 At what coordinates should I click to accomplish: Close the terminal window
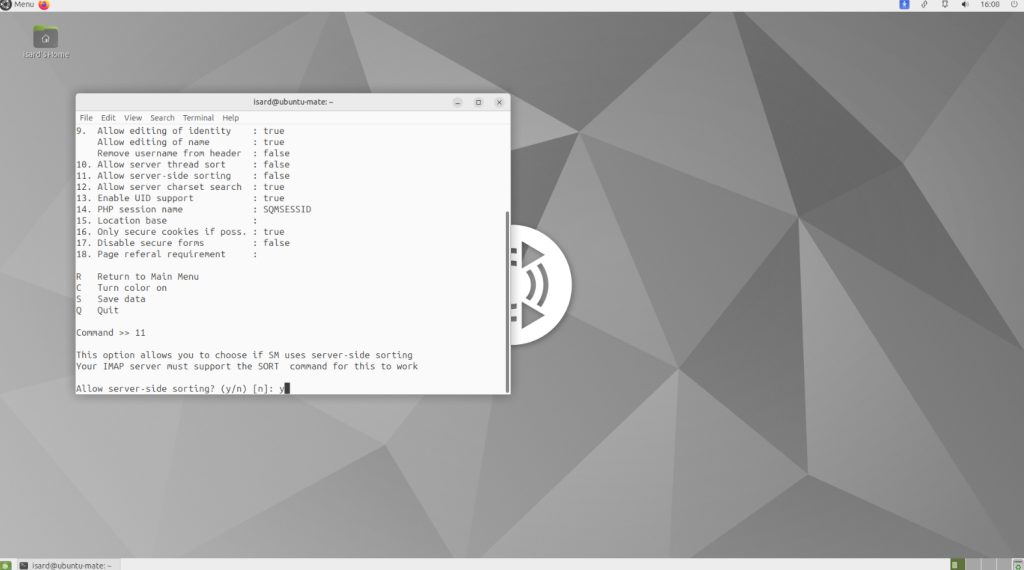[x=499, y=103]
